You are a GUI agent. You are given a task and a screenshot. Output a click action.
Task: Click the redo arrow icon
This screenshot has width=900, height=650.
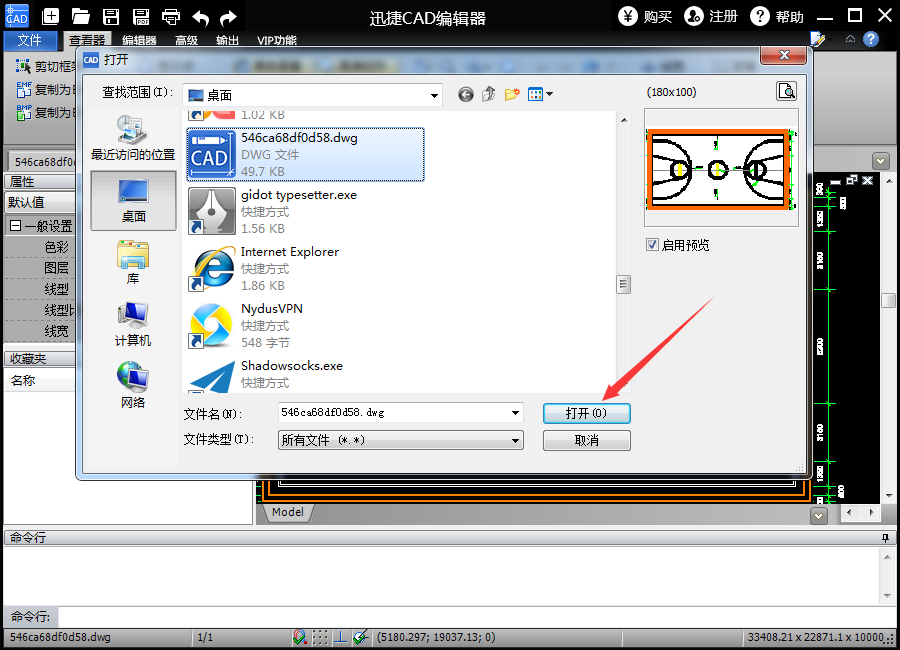tap(228, 18)
